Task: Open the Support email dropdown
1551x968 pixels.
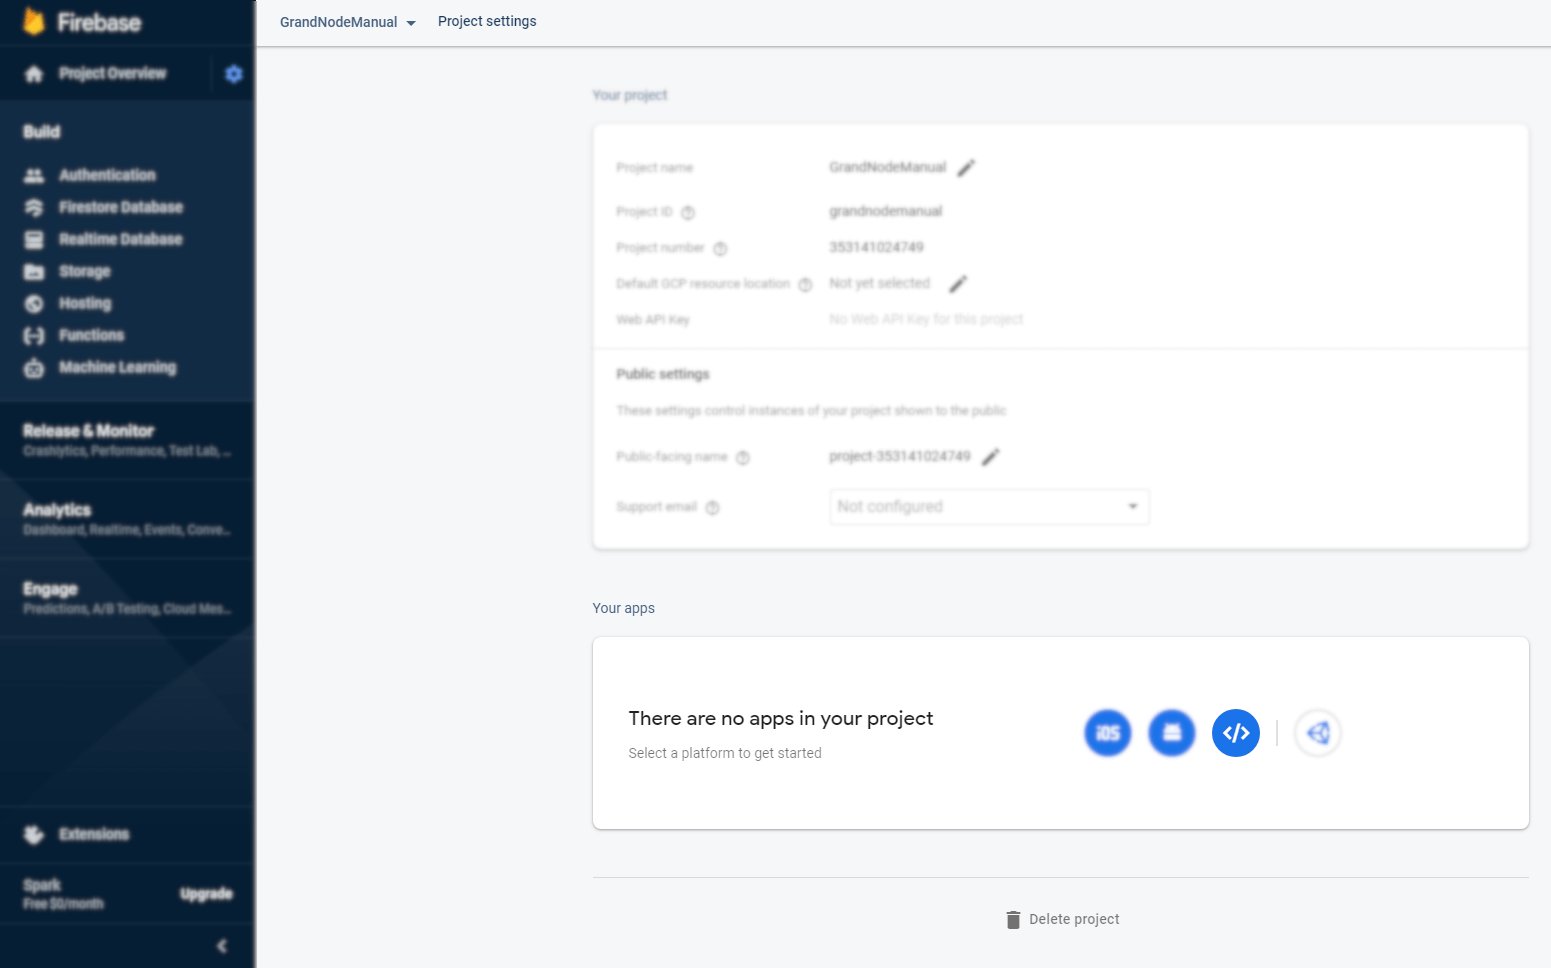Action: 989,507
